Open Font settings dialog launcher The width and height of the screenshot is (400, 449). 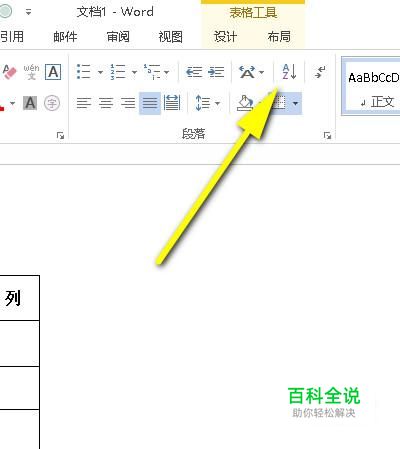pyautogui.click(x=60, y=135)
